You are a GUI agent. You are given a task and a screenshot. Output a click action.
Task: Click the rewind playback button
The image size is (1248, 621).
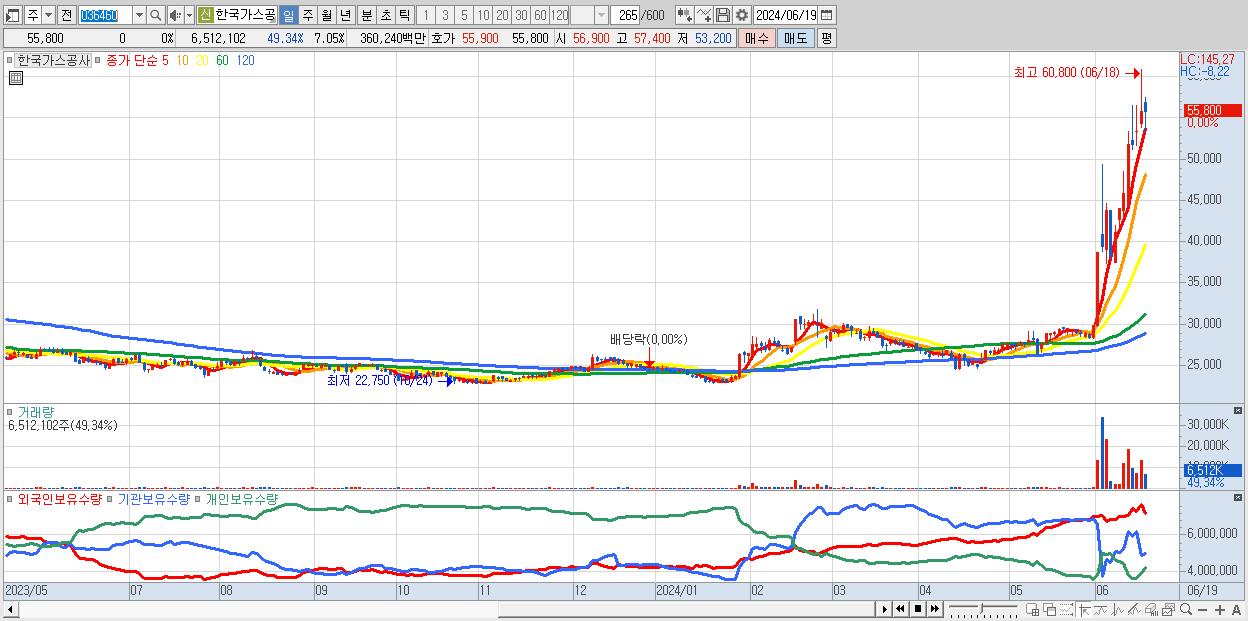(900, 609)
